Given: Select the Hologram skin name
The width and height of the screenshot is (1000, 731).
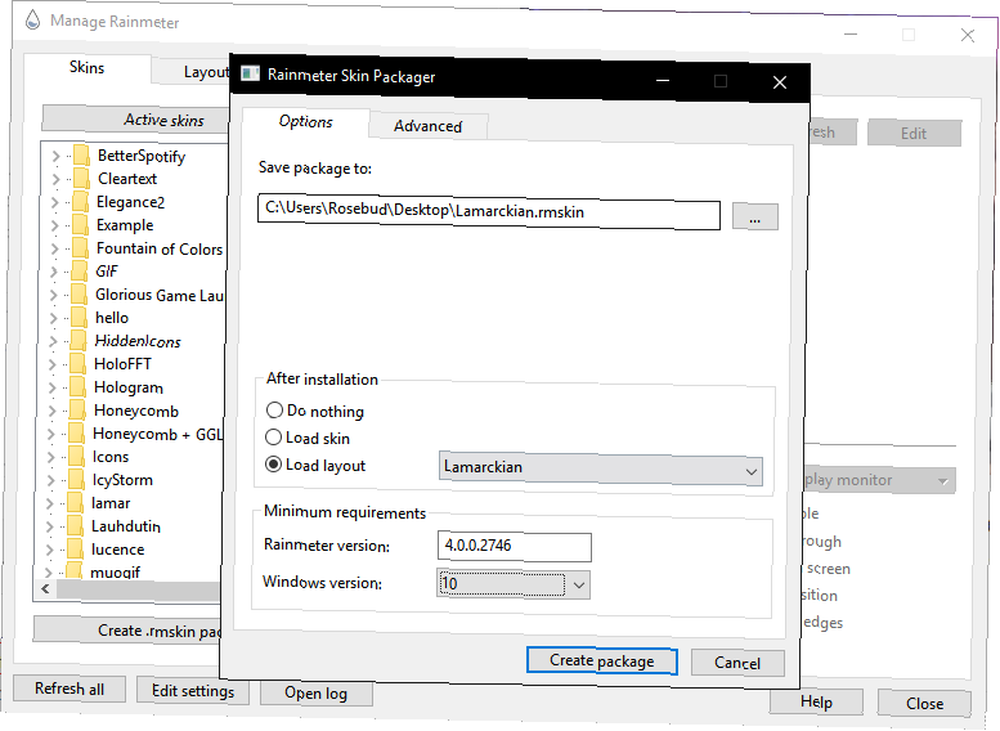Looking at the screenshot, I should pyautogui.click(x=128, y=387).
